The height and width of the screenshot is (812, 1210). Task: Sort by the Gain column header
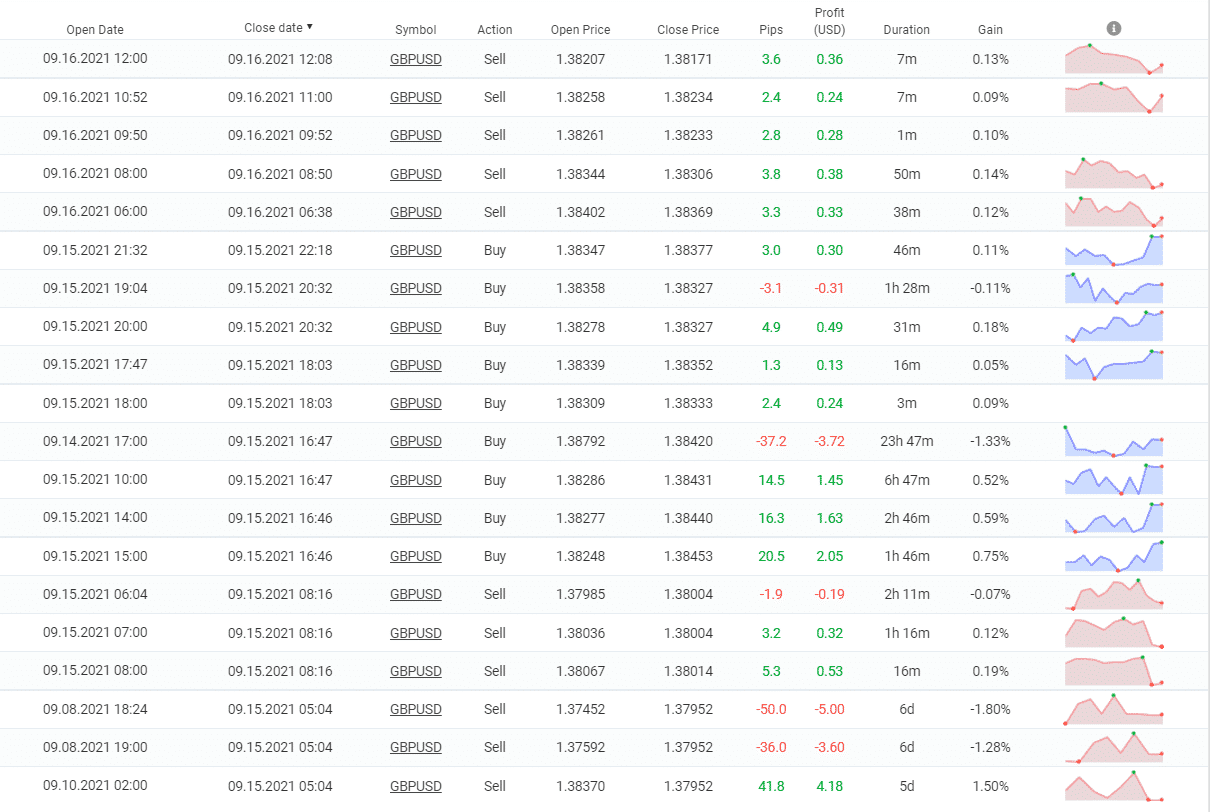coord(990,30)
